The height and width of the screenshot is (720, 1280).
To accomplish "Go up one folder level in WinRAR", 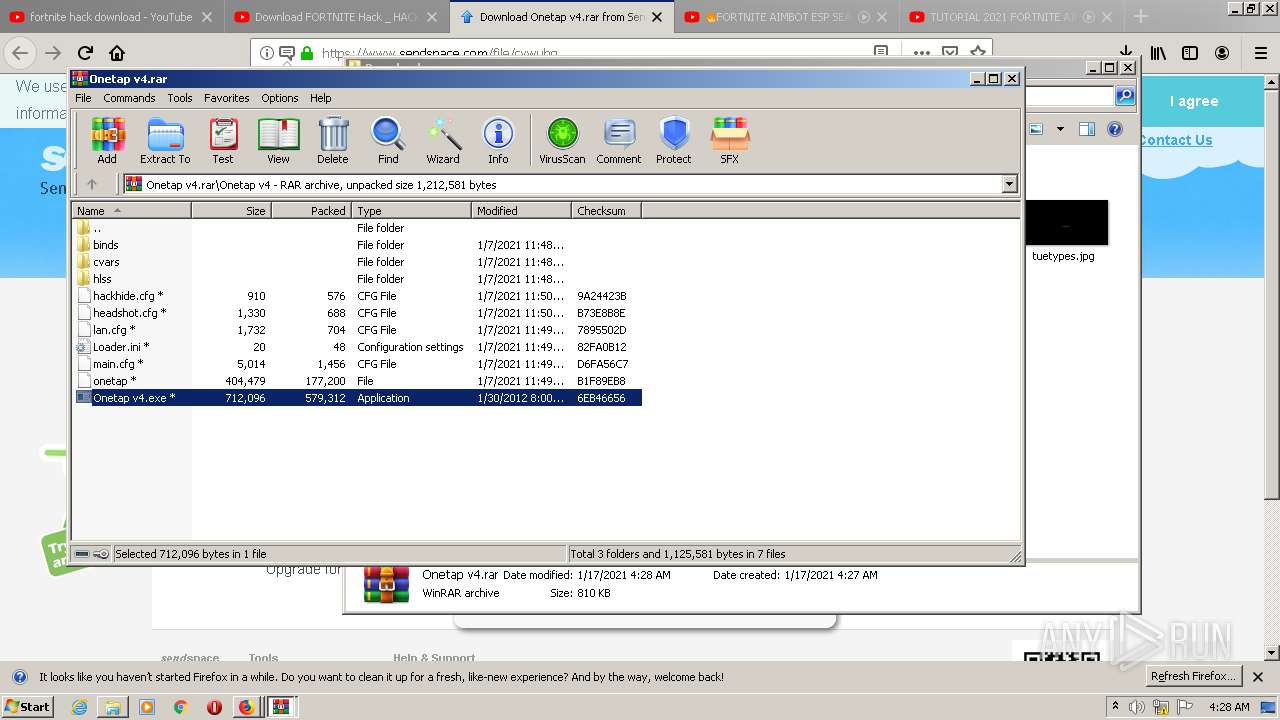I will click(x=92, y=184).
